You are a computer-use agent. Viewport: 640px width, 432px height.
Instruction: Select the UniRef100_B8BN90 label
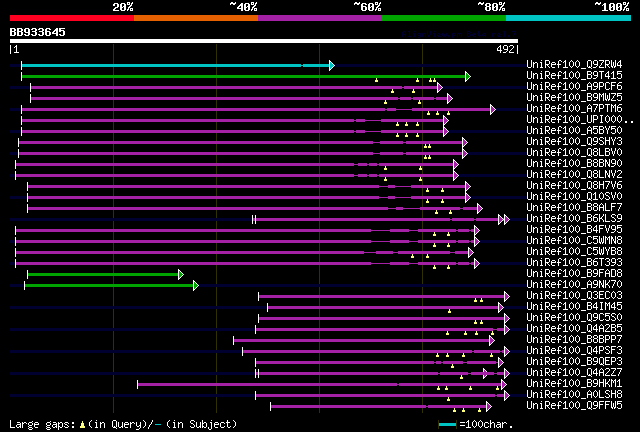[x=574, y=164]
